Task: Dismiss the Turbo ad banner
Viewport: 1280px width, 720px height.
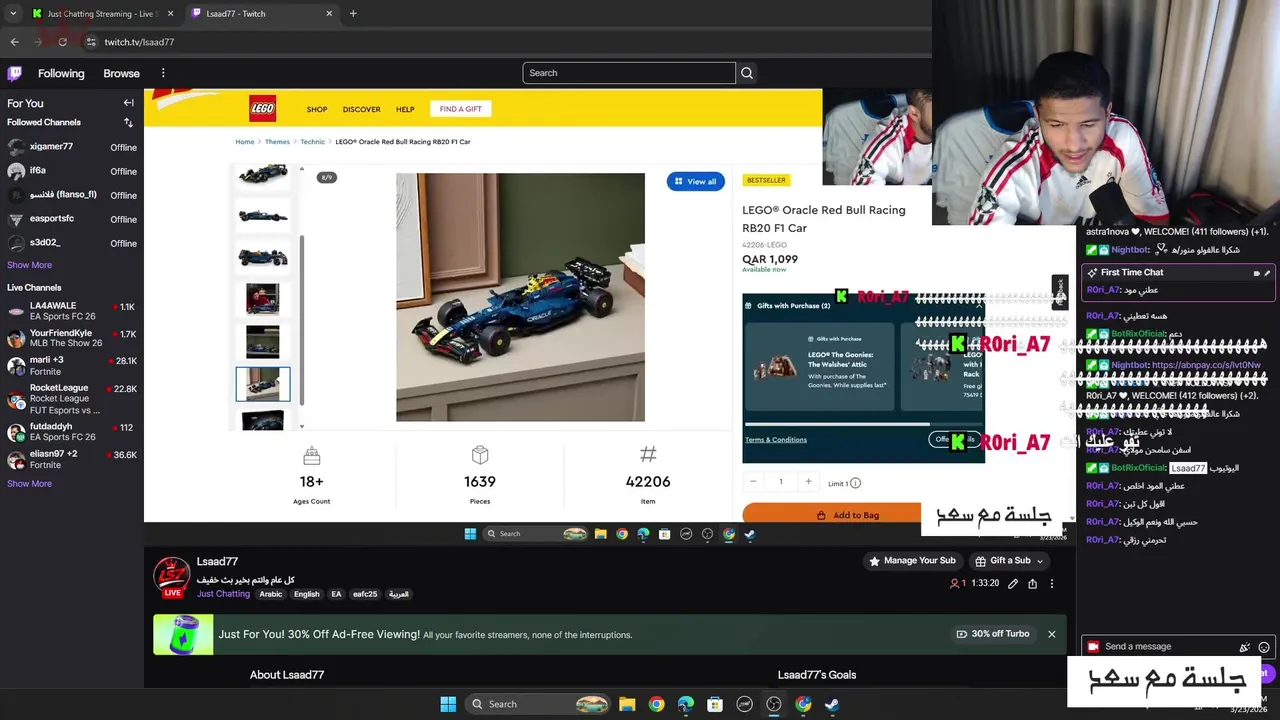Action: (x=1052, y=634)
